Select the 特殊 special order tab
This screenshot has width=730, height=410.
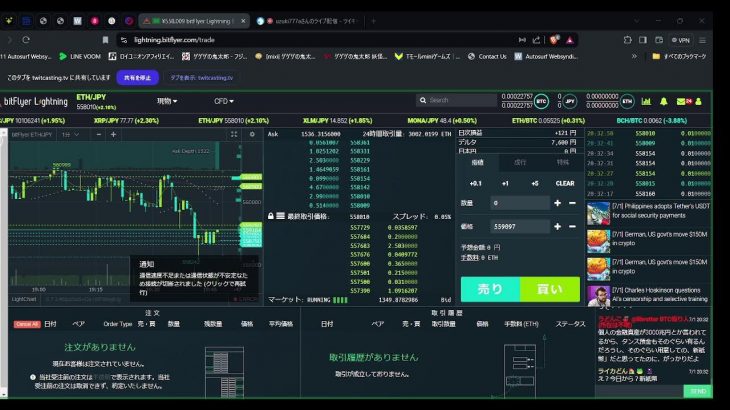coord(562,162)
